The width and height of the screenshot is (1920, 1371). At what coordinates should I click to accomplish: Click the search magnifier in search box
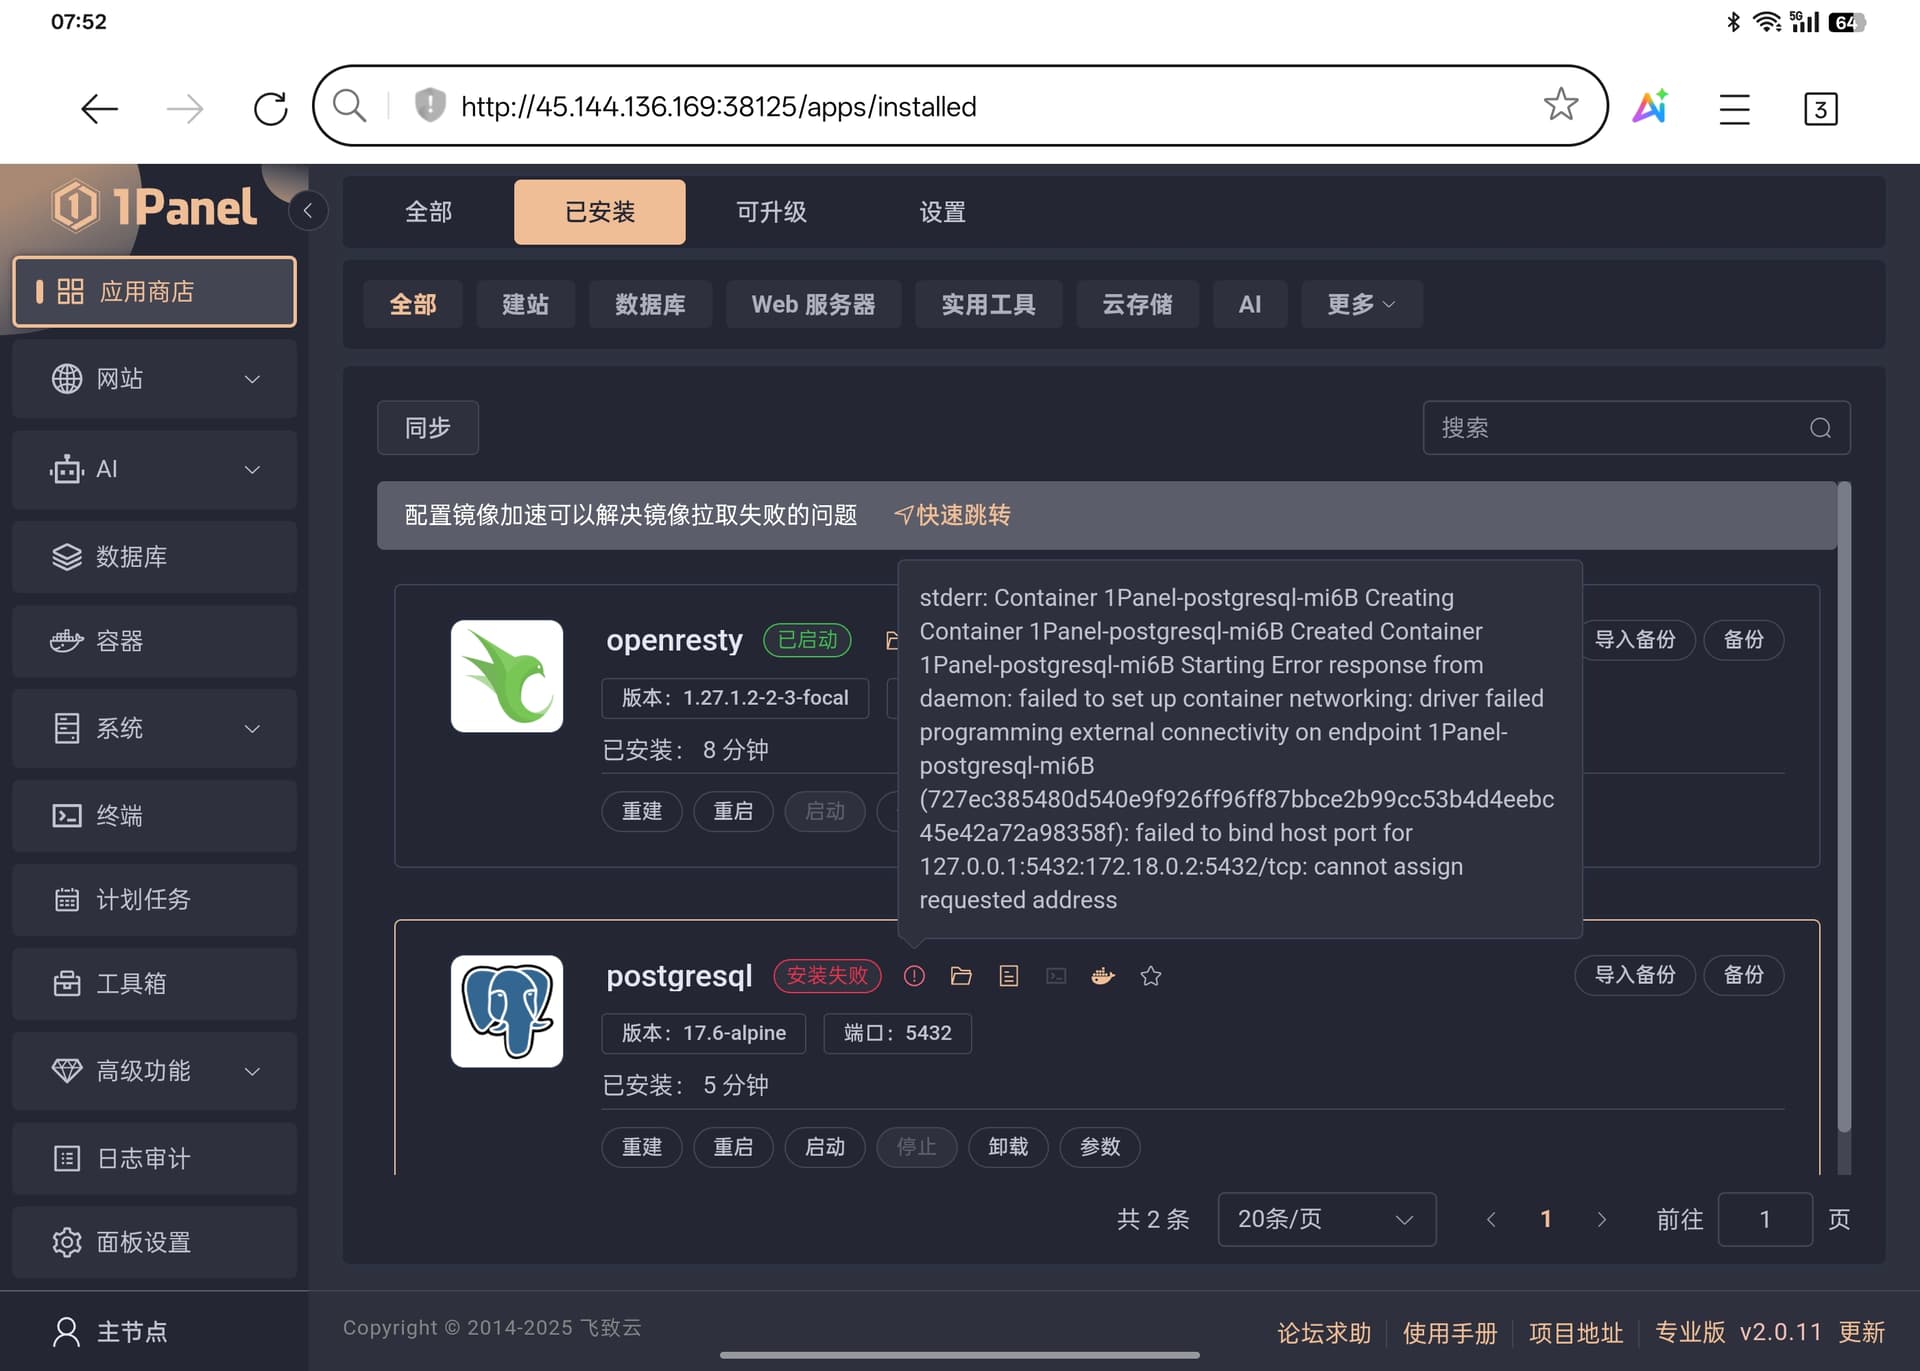(x=1820, y=428)
